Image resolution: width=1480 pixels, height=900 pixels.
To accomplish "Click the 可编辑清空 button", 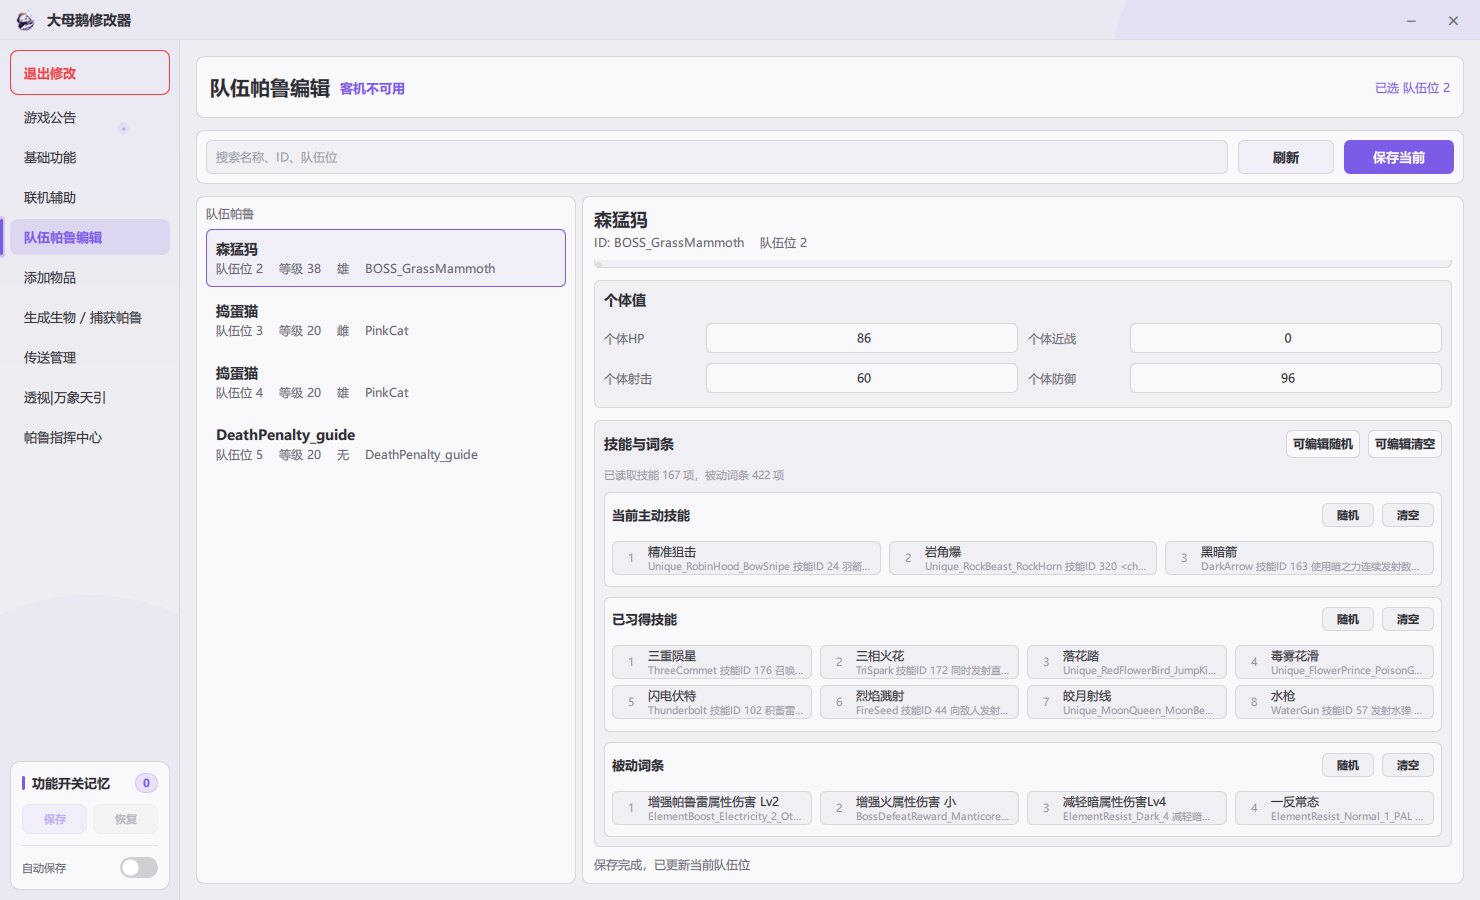I will [1405, 444].
